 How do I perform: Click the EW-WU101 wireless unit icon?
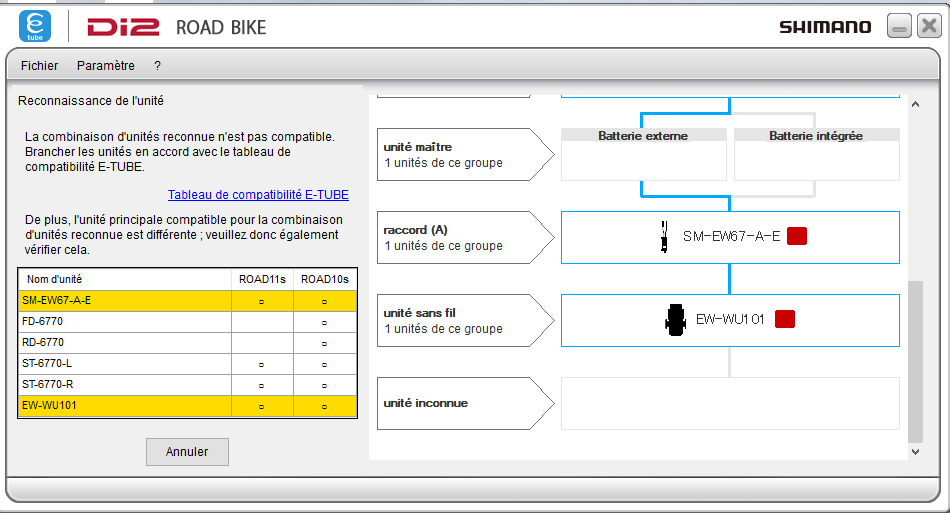tap(674, 319)
